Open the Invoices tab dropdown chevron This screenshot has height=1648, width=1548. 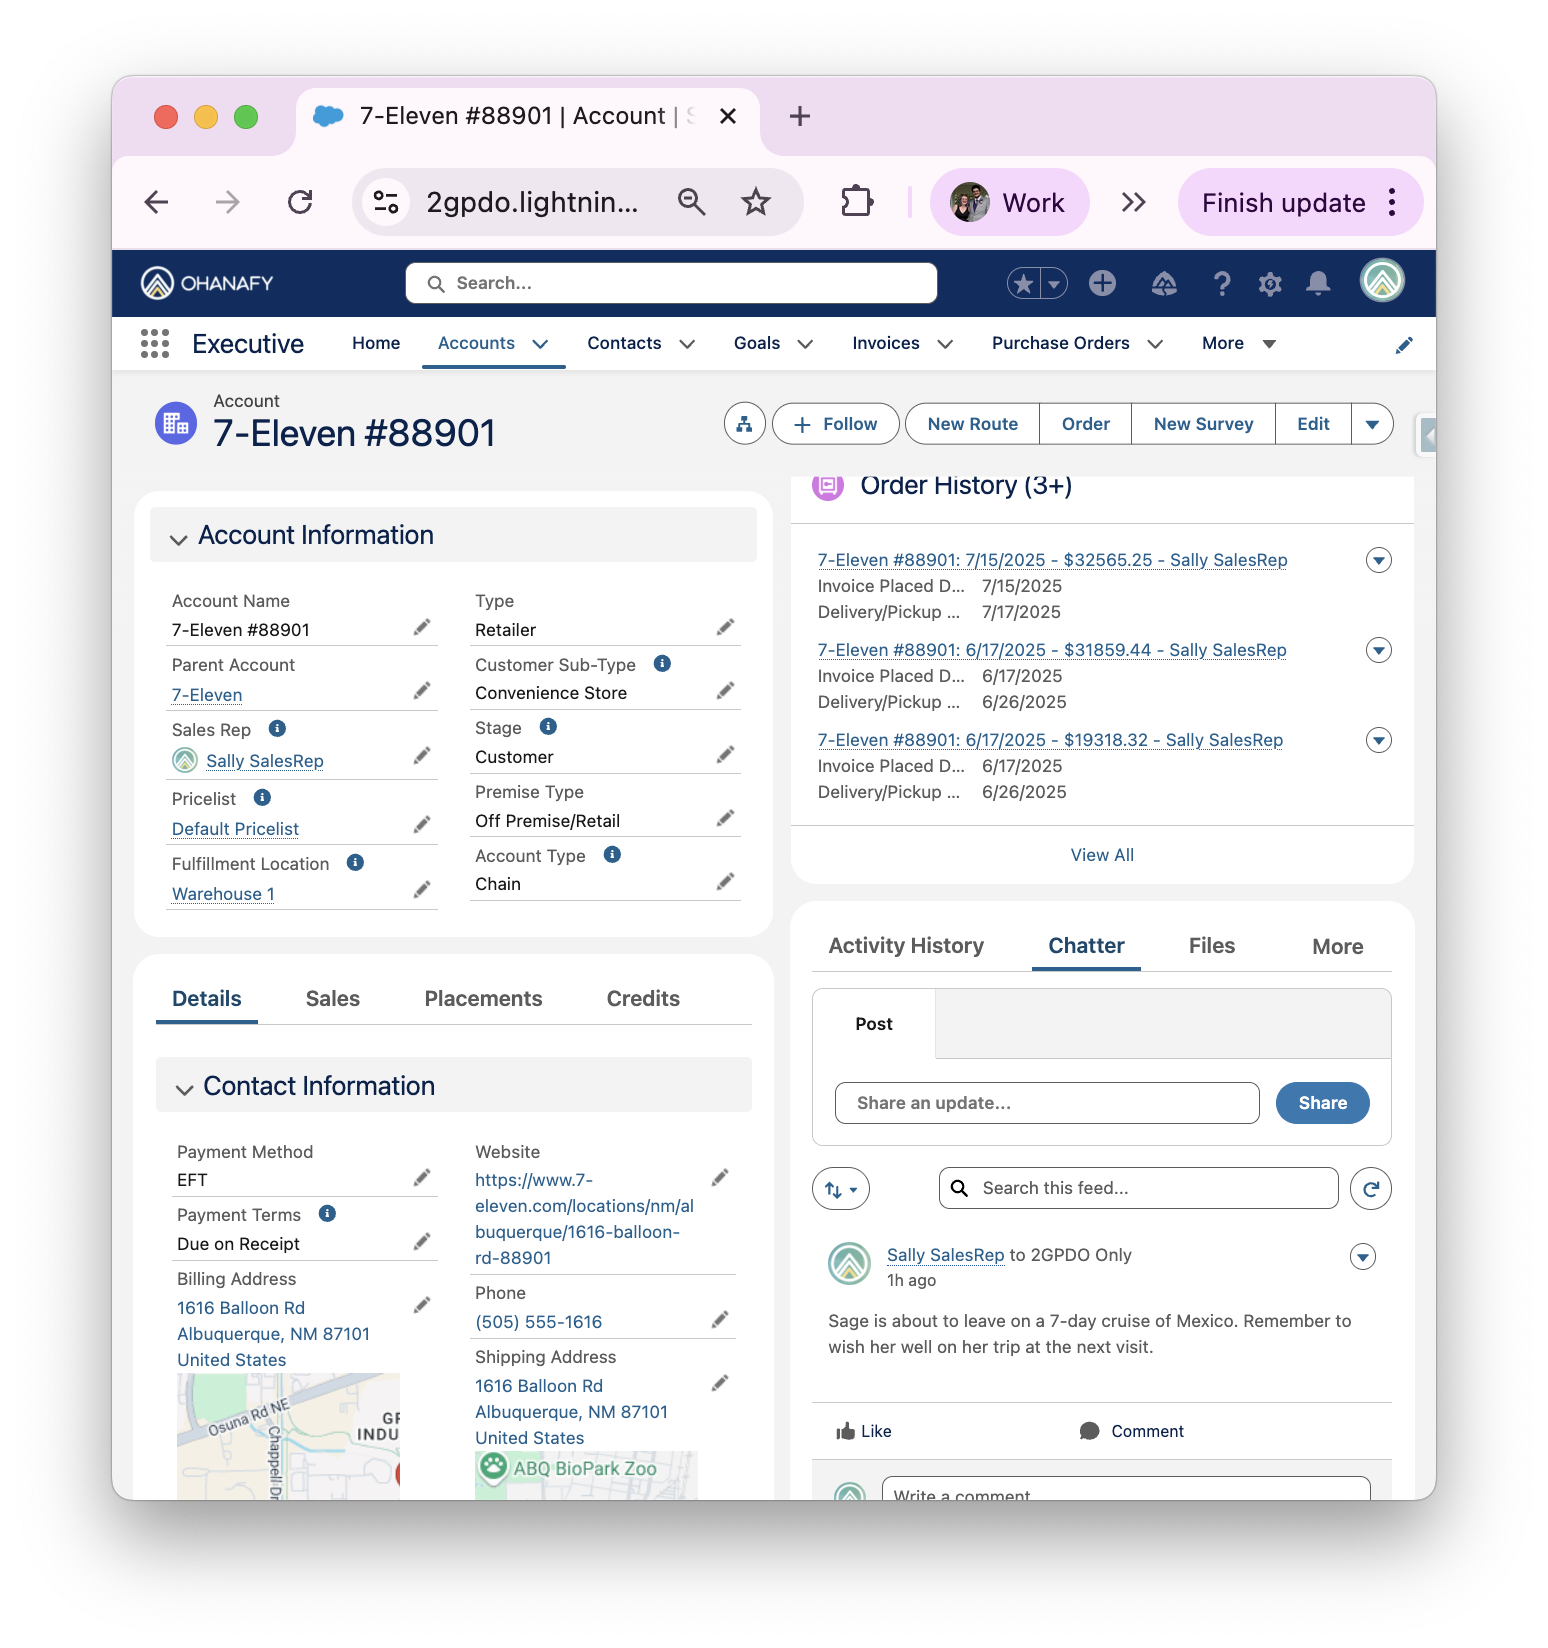(945, 344)
